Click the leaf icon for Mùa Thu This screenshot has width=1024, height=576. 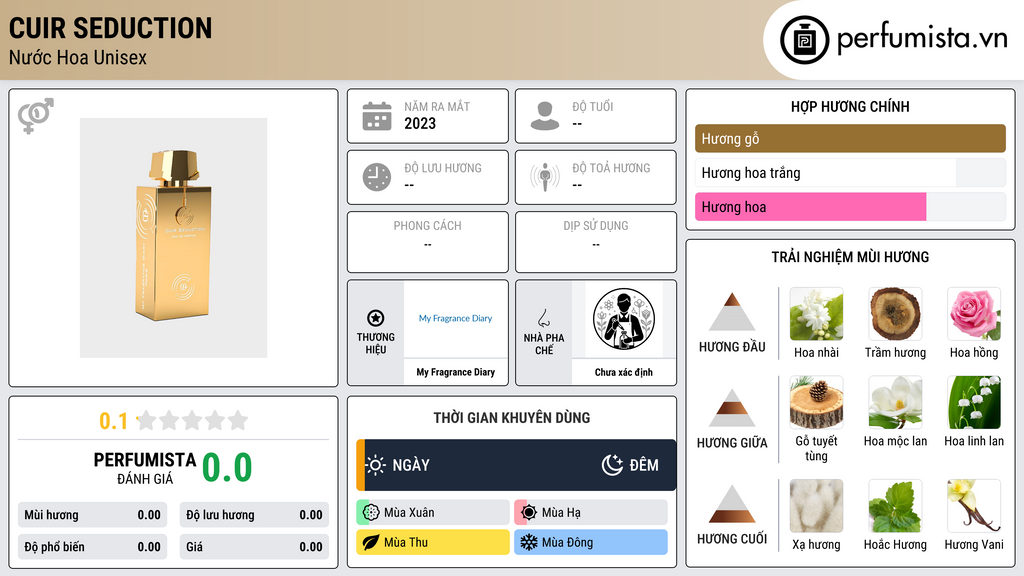point(371,542)
